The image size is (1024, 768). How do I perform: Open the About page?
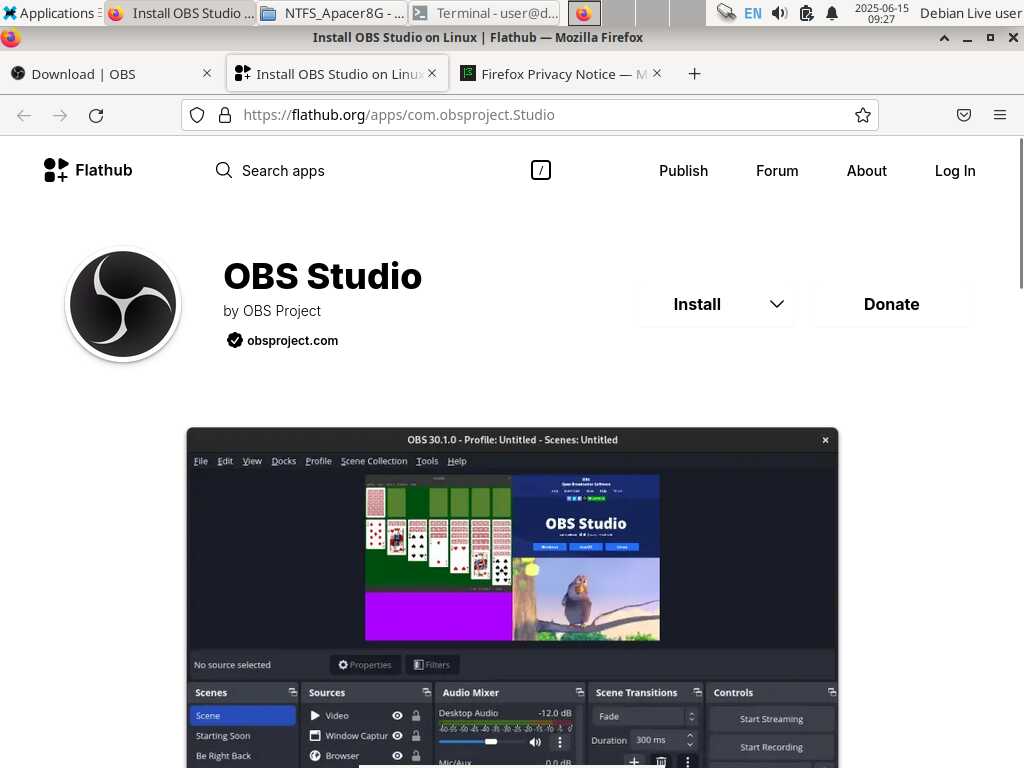tap(867, 170)
